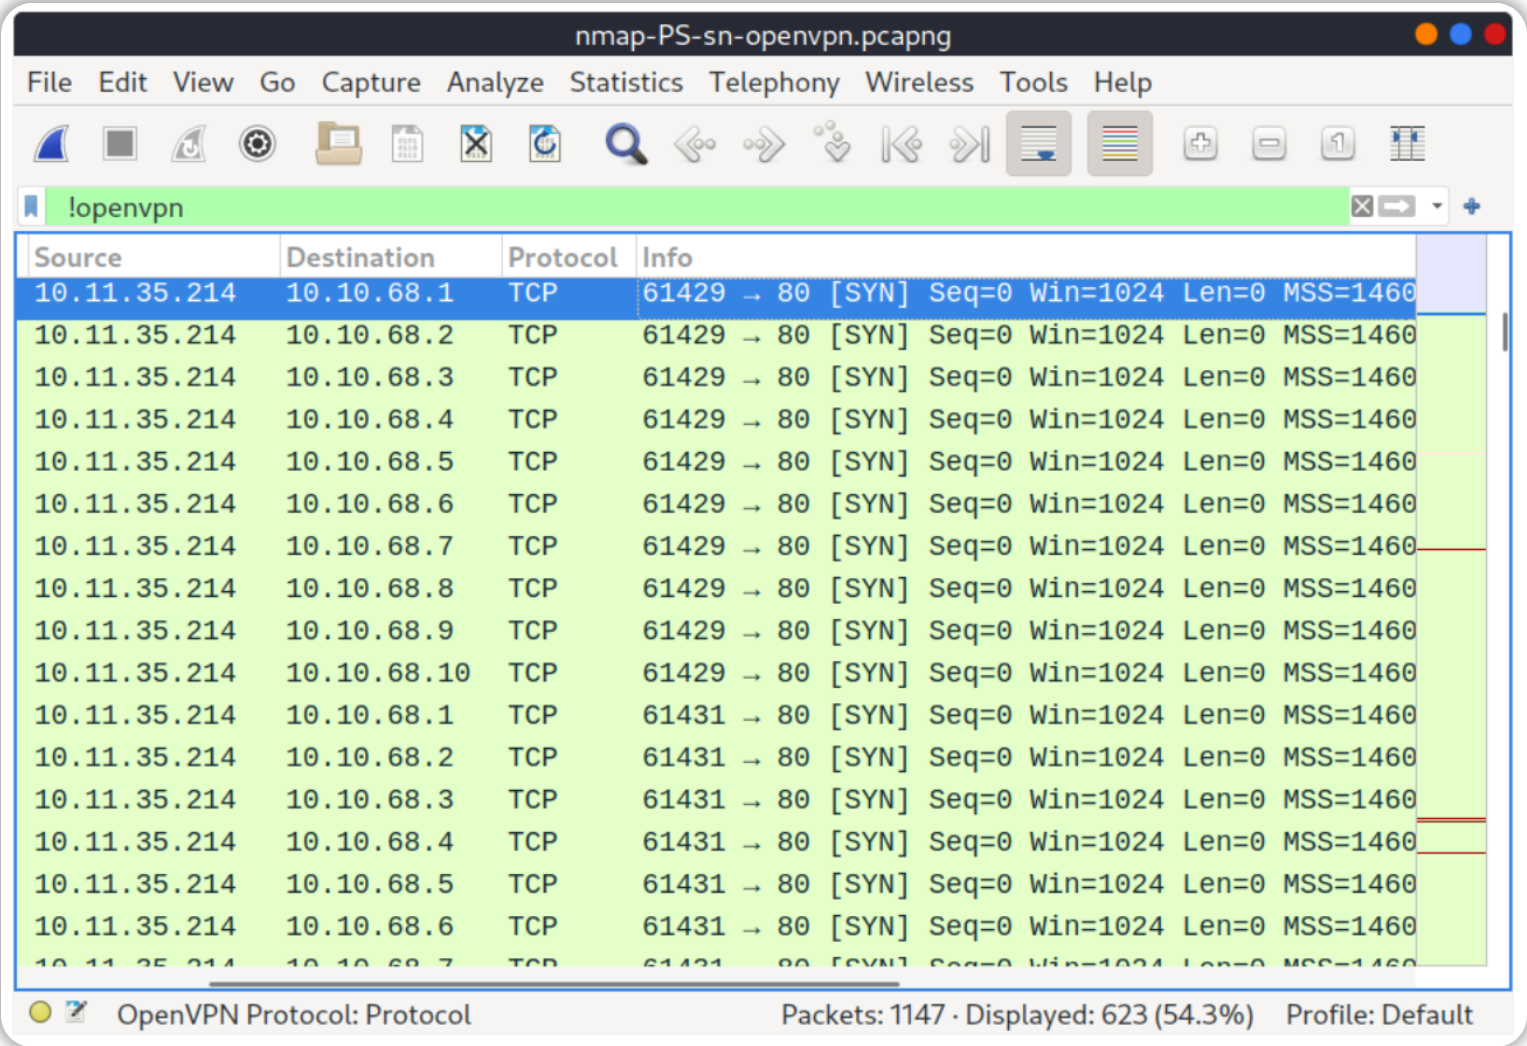This screenshot has width=1527, height=1046.
Task: Click Packets: 1147 Displayed: 623 status text
Action: [1016, 1014]
